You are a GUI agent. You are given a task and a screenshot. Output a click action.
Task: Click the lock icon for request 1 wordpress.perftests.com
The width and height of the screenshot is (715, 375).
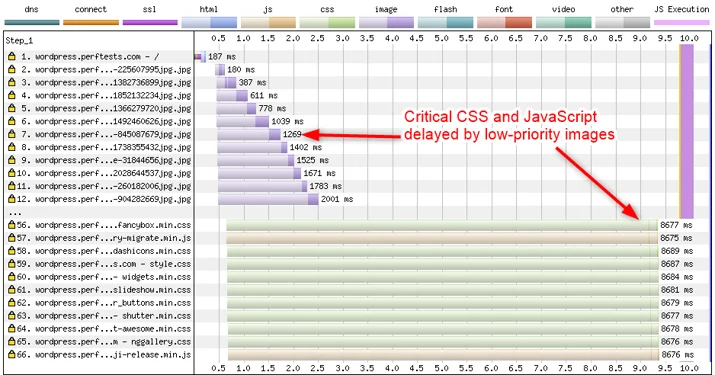(x=12, y=57)
